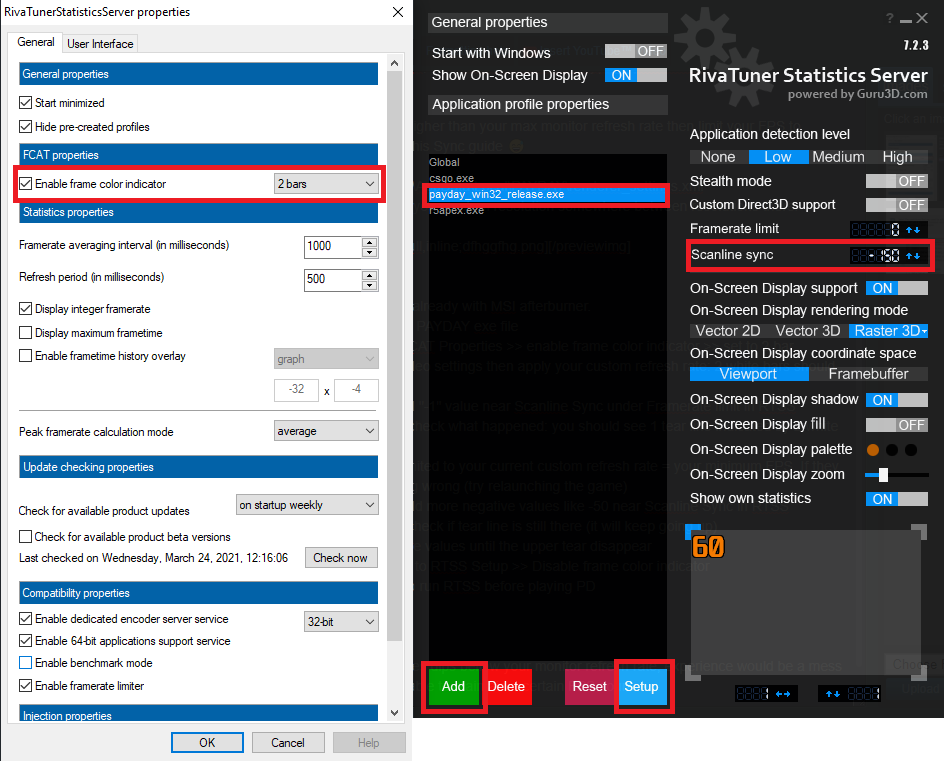
Task: Select the General tab
Action: (x=36, y=42)
